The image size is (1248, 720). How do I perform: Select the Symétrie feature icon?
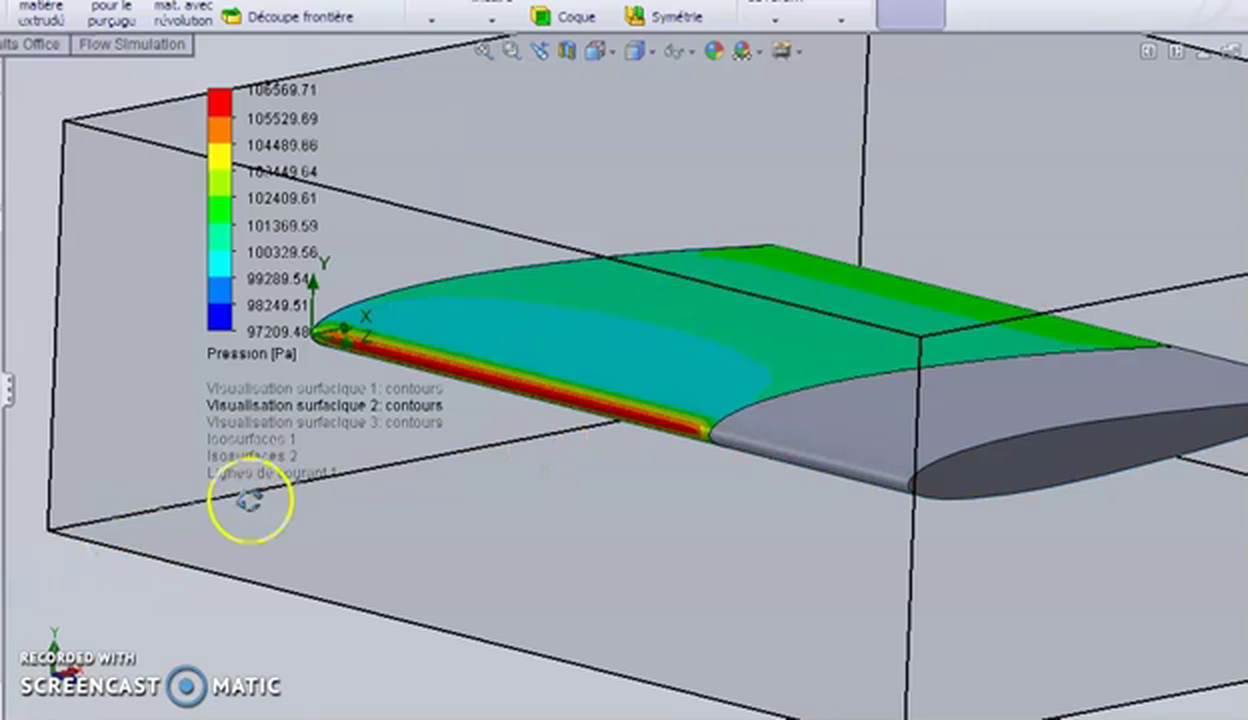633,16
